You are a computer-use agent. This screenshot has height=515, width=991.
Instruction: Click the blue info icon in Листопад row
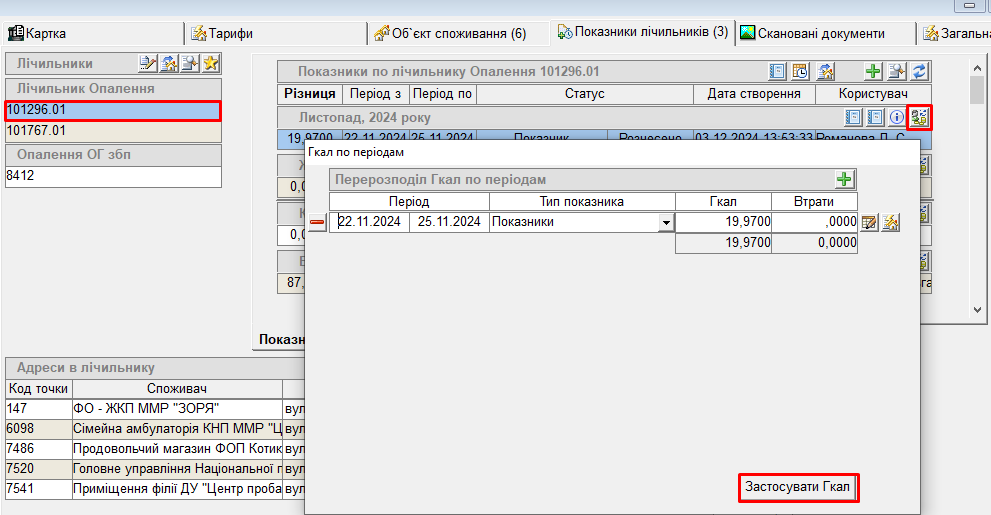pos(897,117)
